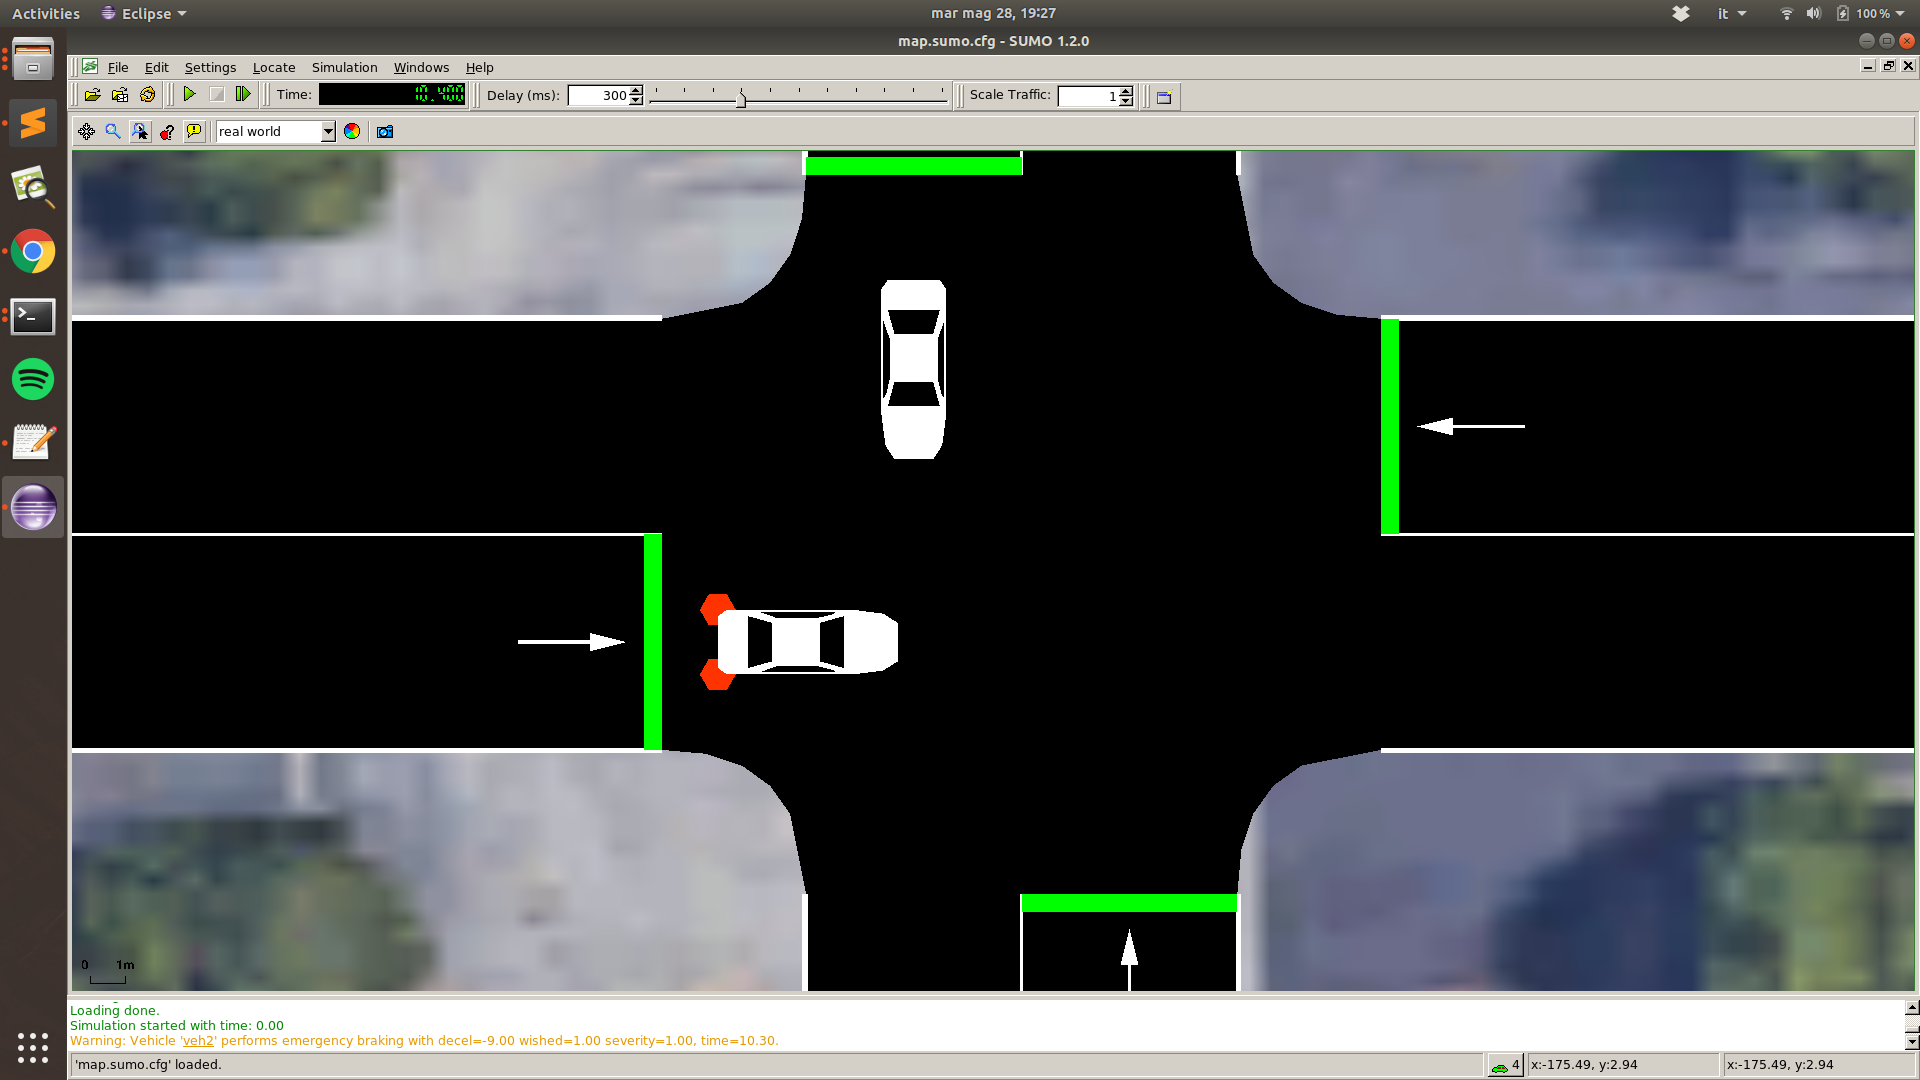Open the real world scheme dropdown
This screenshot has height=1080, width=1920.
[x=327, y=132]
